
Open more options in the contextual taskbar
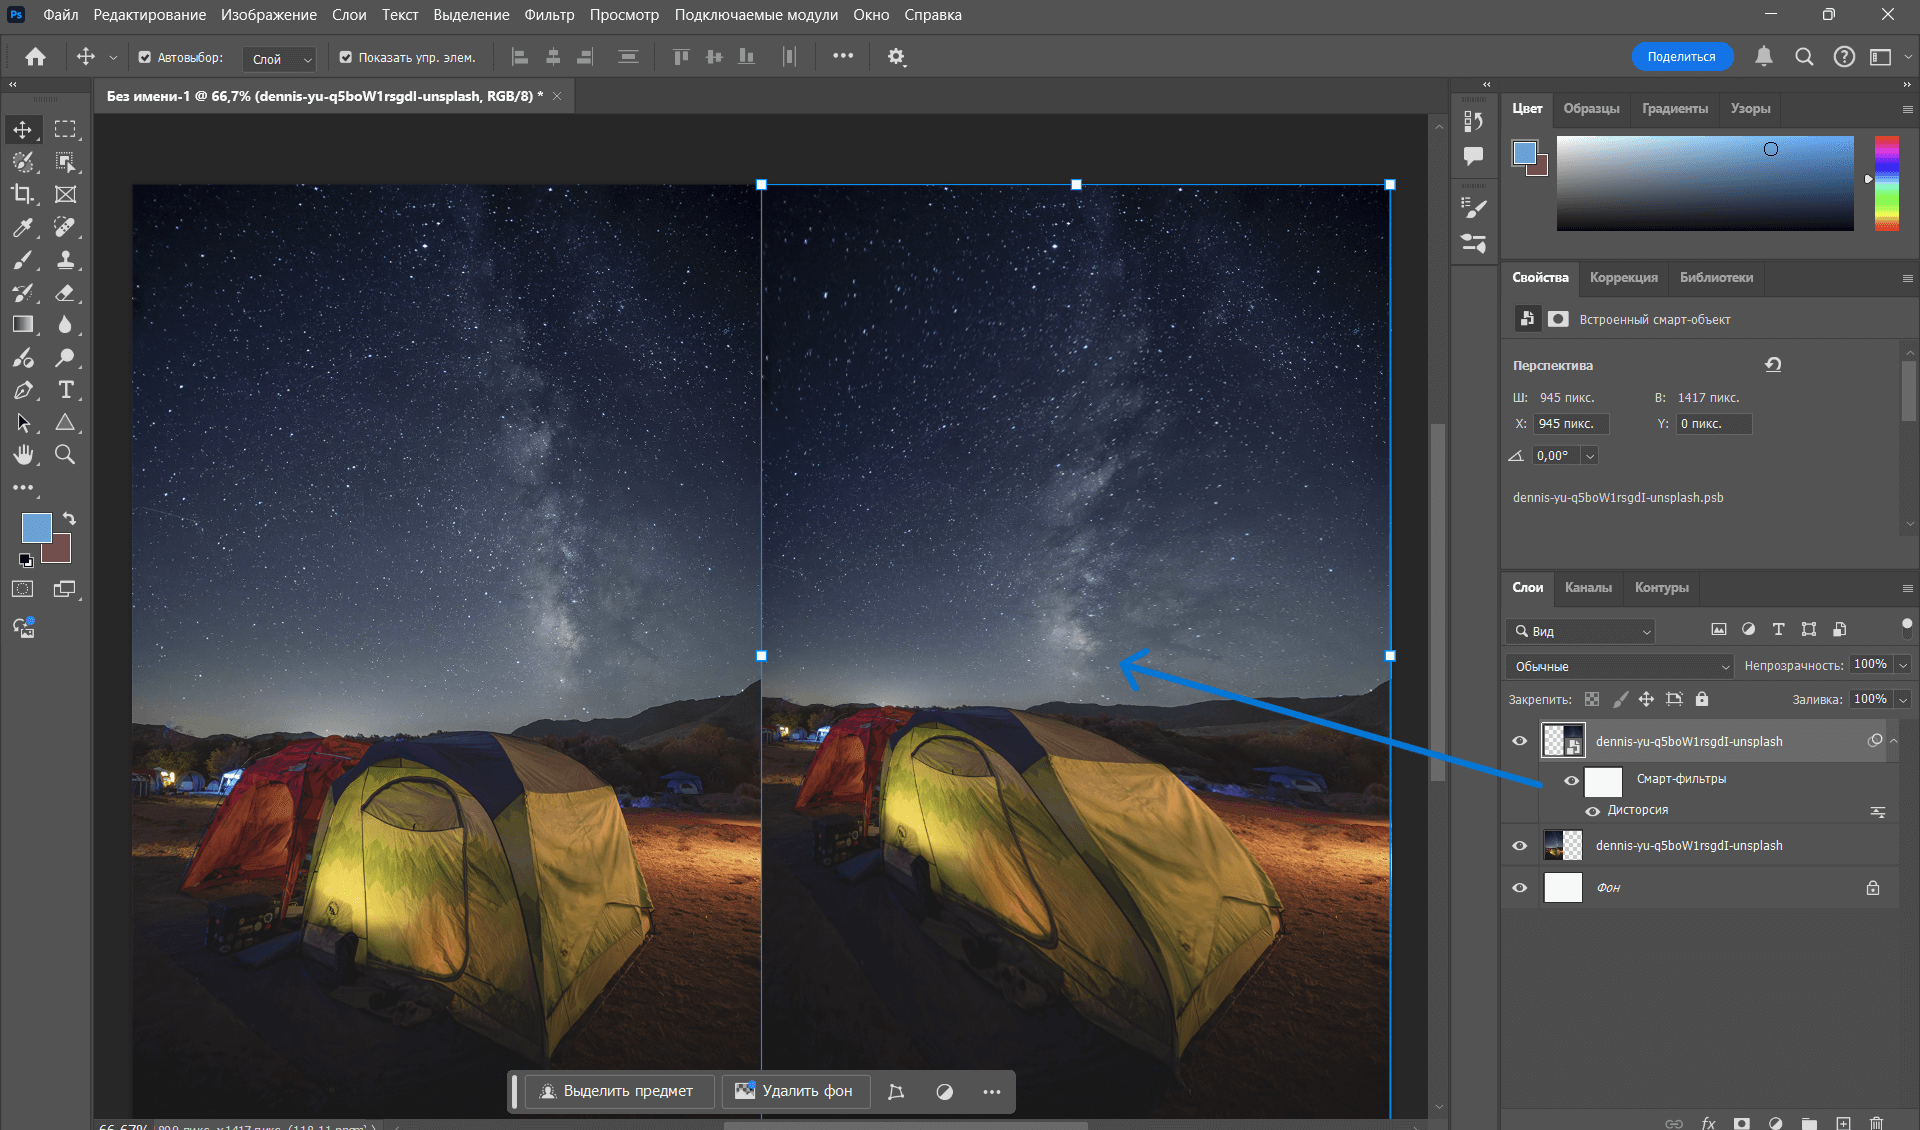(x=991, y=1092)
